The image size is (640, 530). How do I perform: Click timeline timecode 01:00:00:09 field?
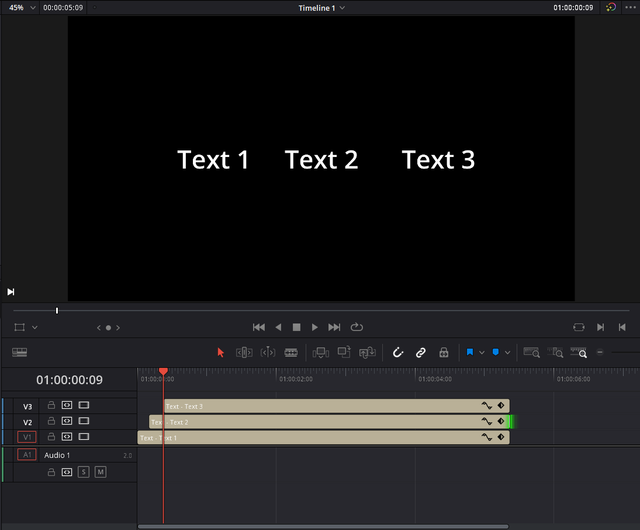pos(69,380)
